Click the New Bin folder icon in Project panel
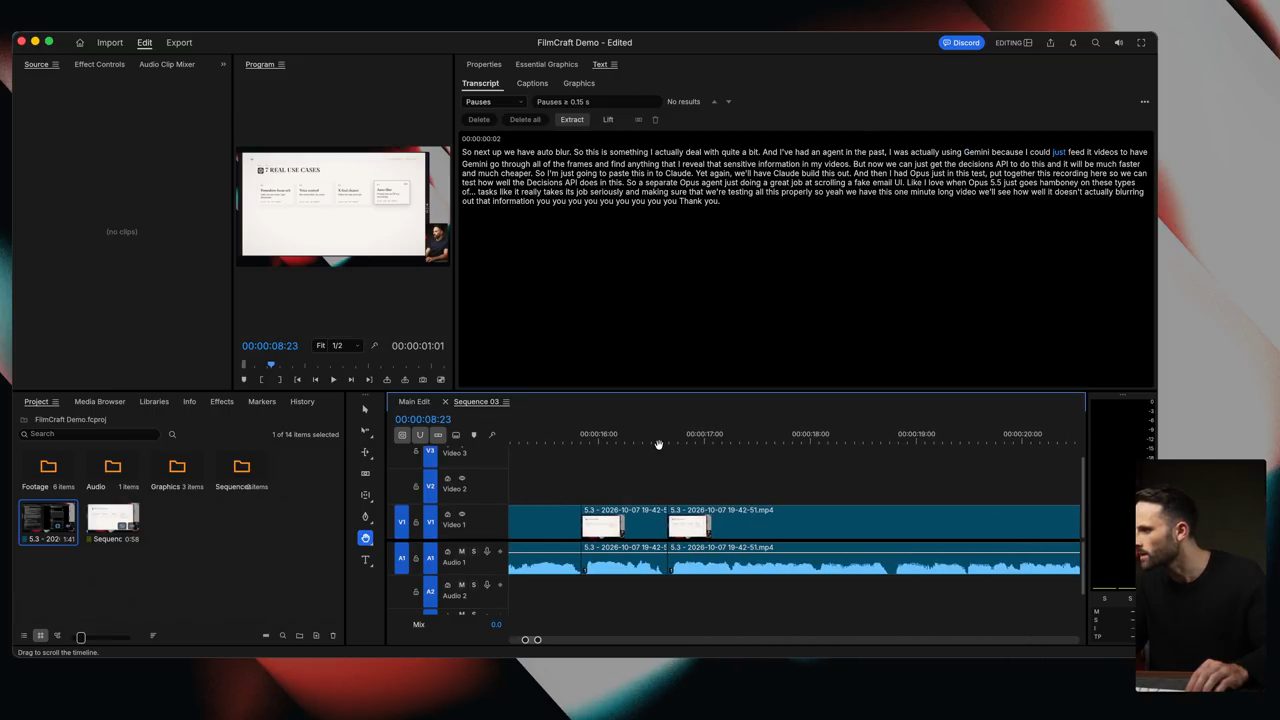Screen dimensions: 1280x720 pyautogui.click(x=299, y=636)
